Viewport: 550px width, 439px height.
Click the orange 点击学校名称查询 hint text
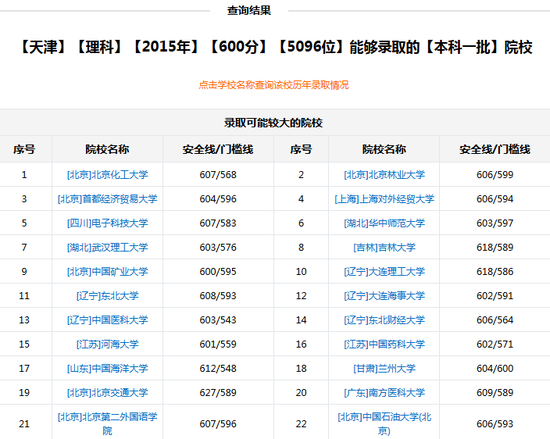point(274,85)
